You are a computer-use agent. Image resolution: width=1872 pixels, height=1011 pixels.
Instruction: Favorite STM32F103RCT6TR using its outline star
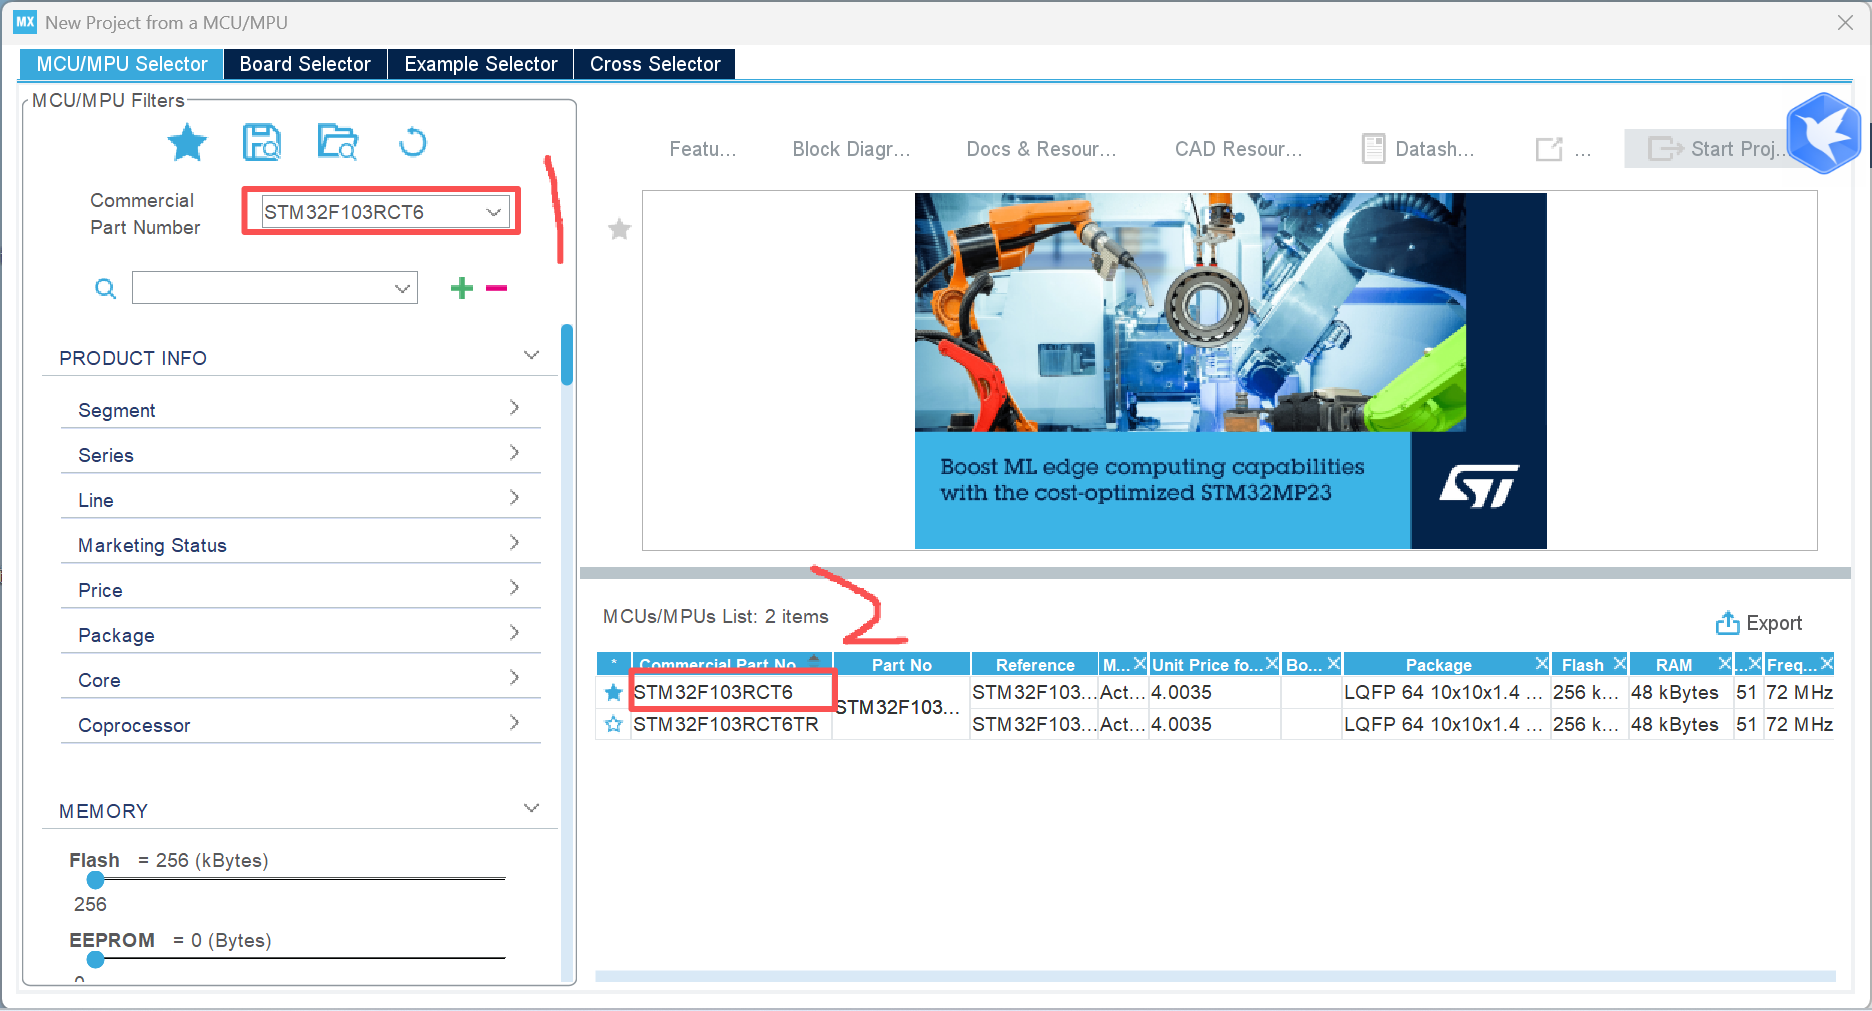click(614, 724)
